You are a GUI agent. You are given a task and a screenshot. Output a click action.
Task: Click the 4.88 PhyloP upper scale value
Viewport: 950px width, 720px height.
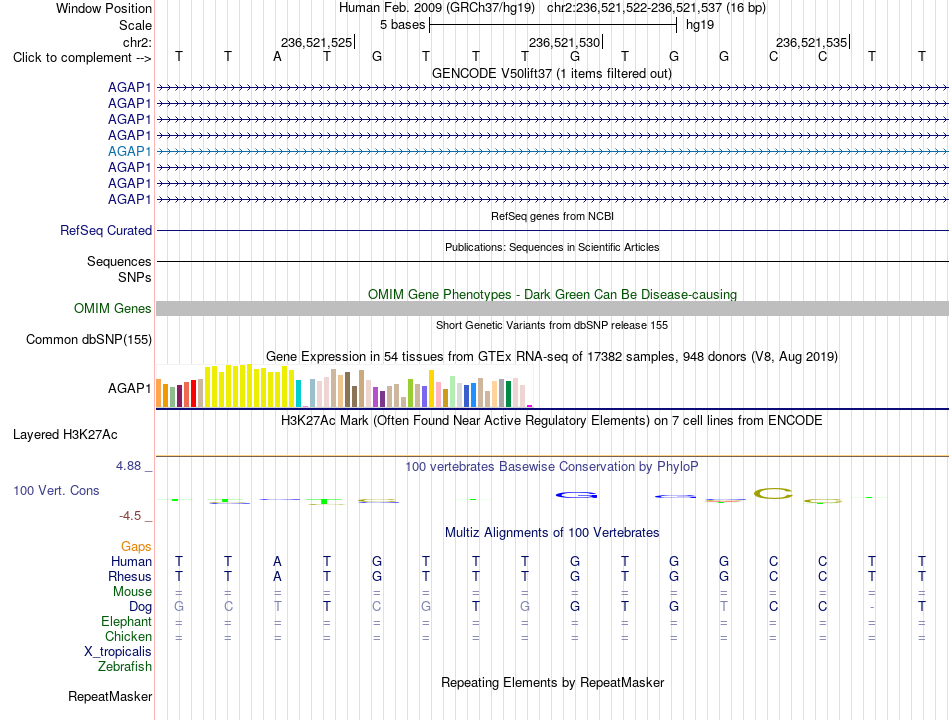[x=128, y=465]
